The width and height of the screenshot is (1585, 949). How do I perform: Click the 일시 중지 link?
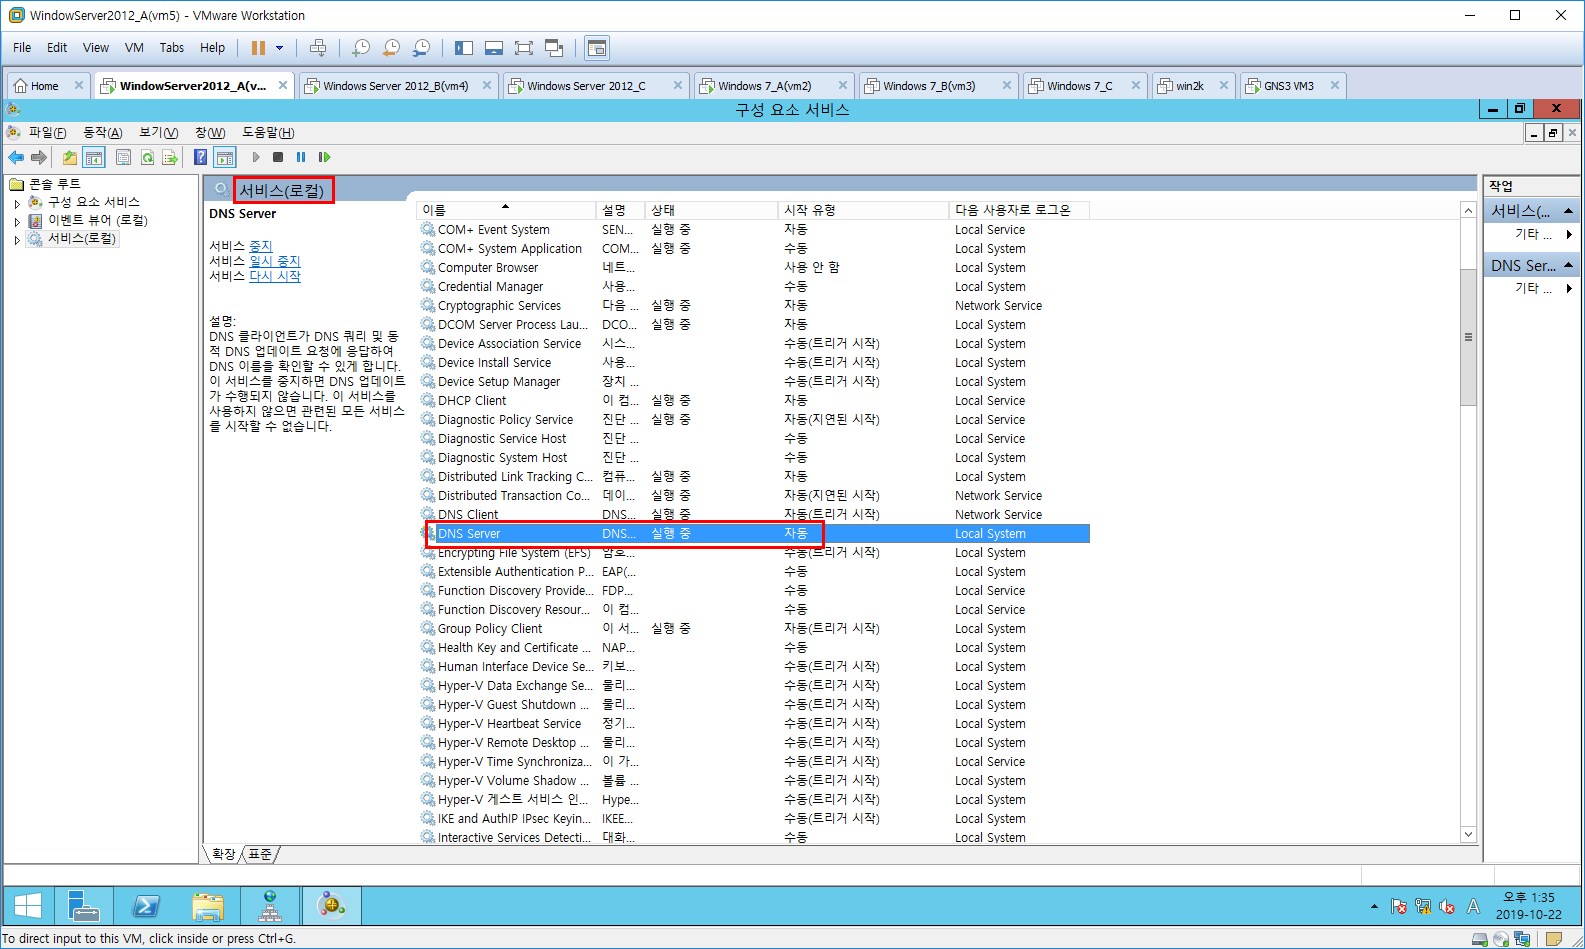pyautogui.click(x=274, y=261)
